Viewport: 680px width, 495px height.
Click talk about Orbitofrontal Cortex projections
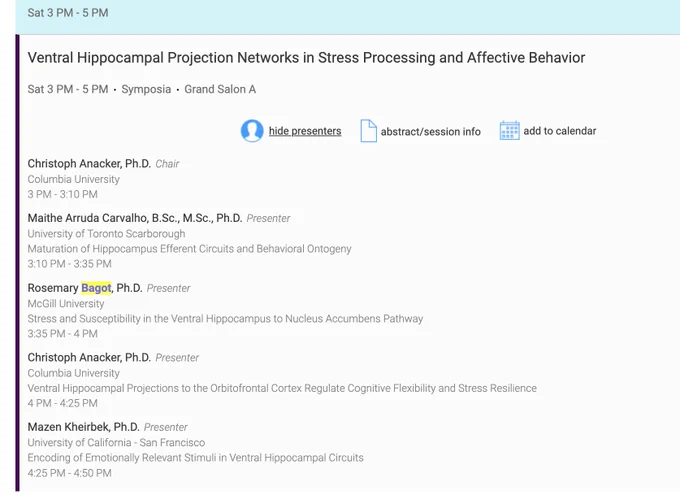pos(282,388)
